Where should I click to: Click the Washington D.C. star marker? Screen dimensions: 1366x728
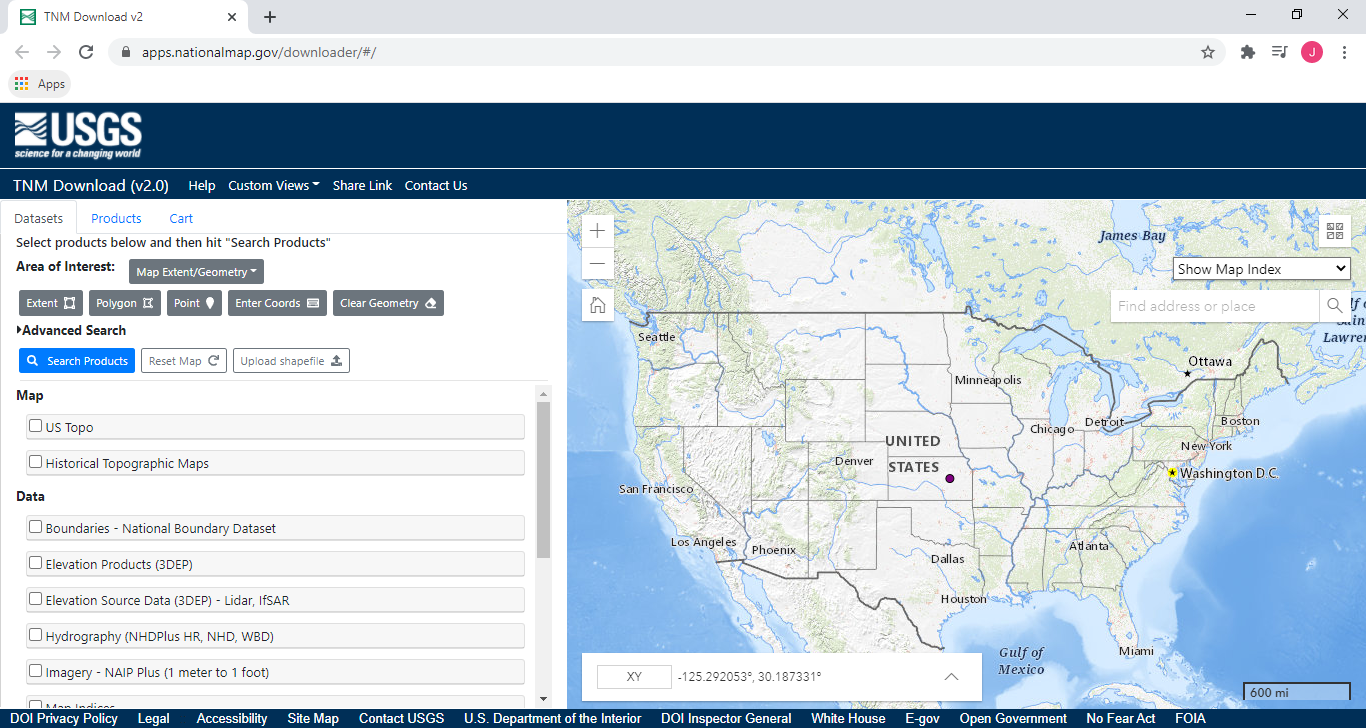tap(1172, 472)
